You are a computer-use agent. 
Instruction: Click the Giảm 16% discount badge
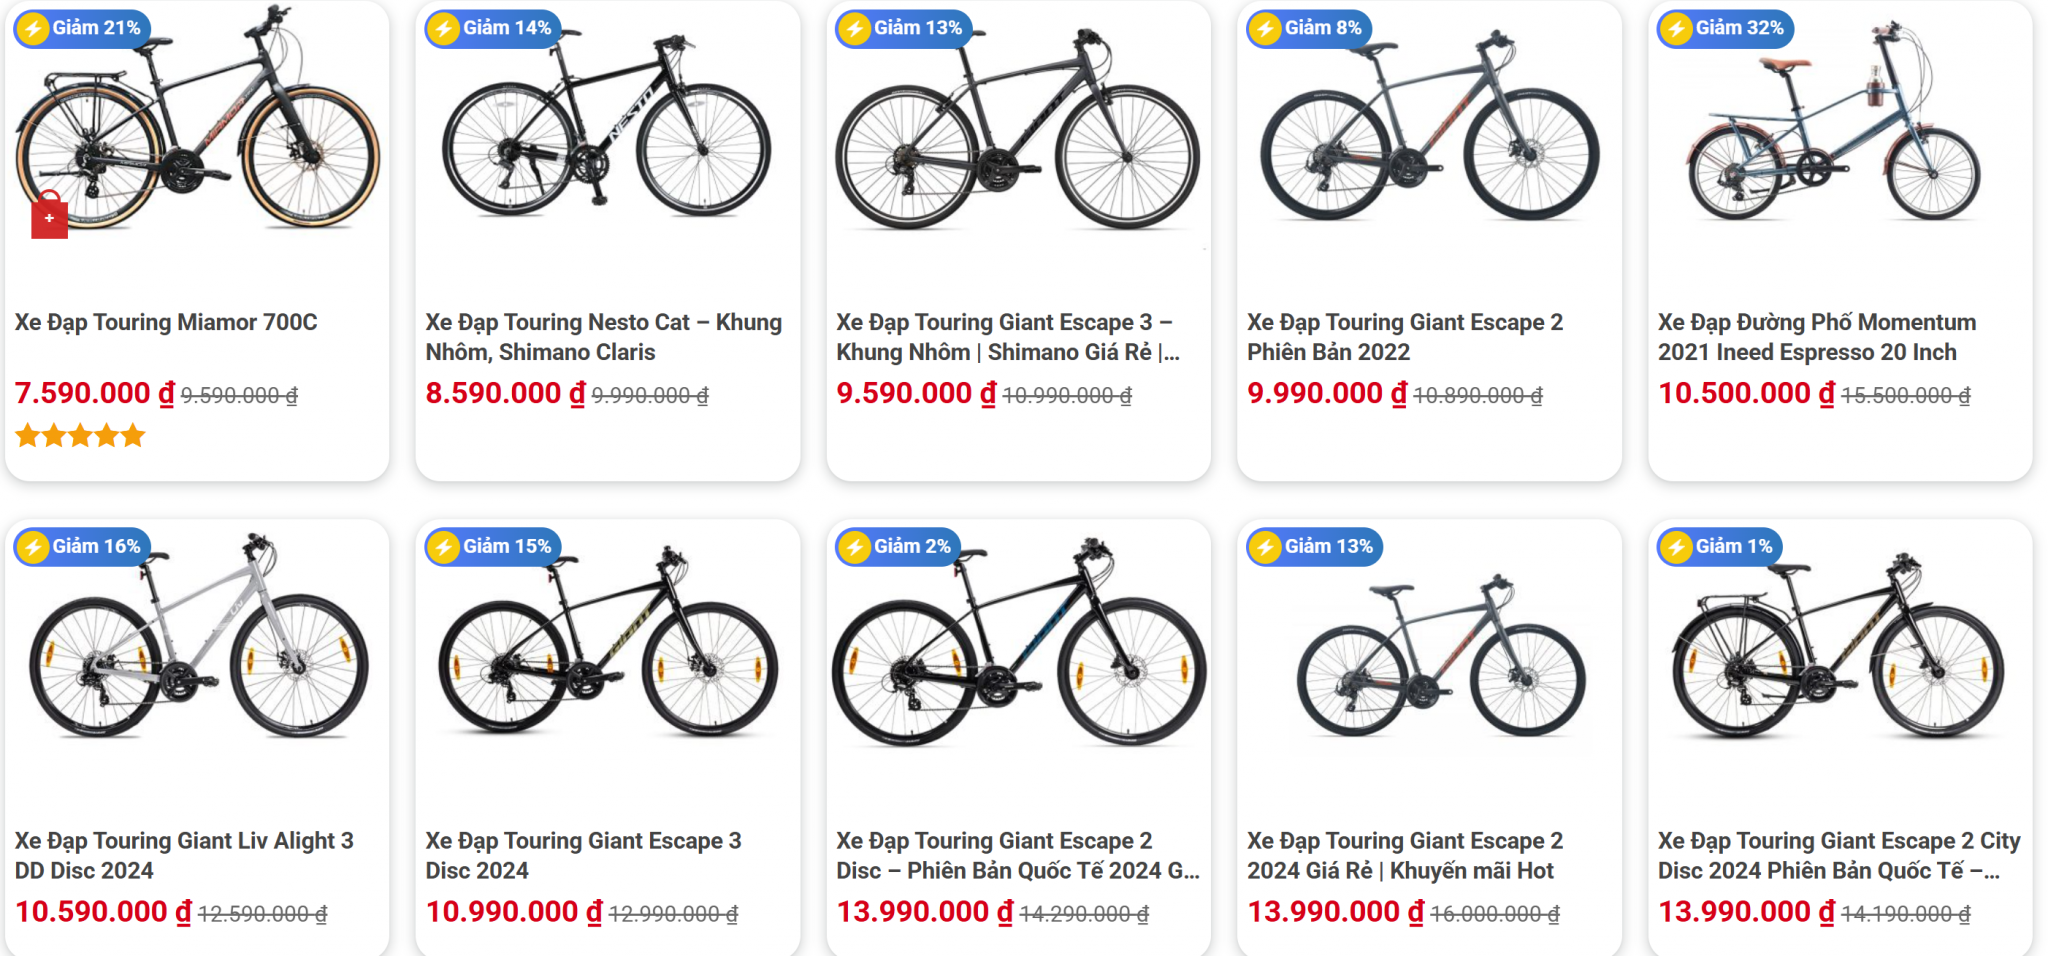pos(82,546)
